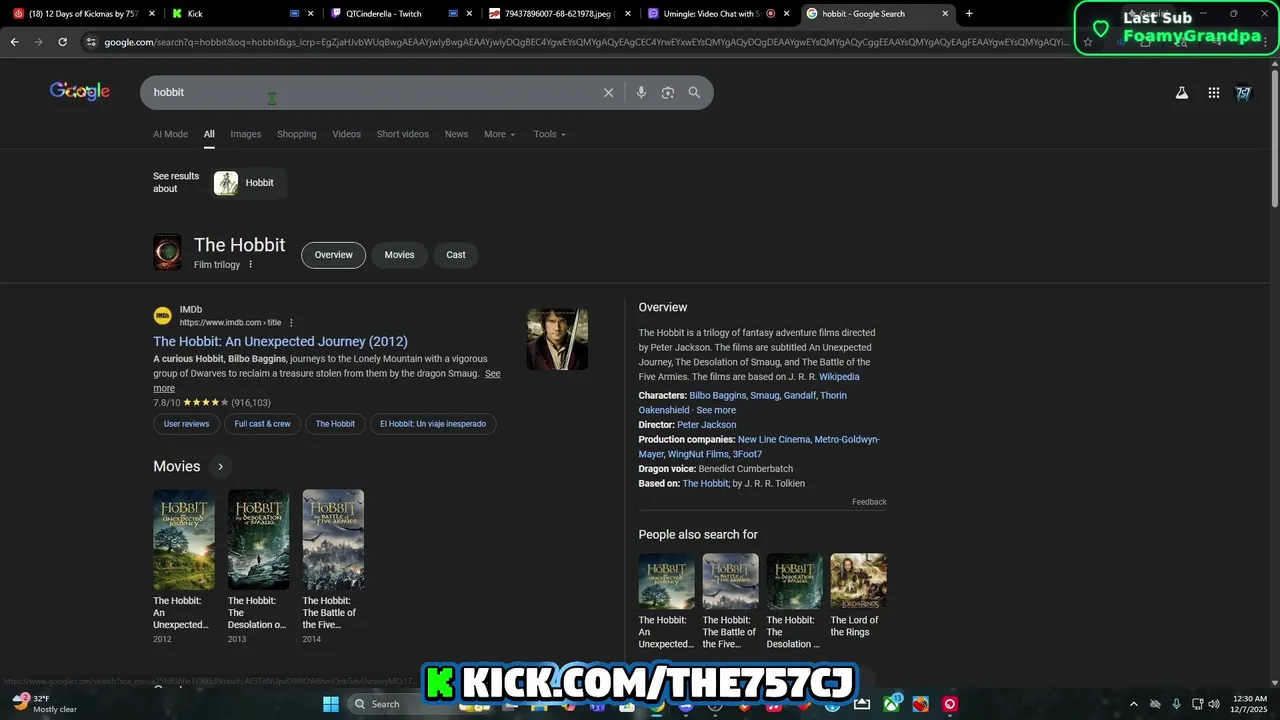Open The Lord of the Rings thumbnail
Viewport: 1280px width, 720px height.
coord(858,581)
